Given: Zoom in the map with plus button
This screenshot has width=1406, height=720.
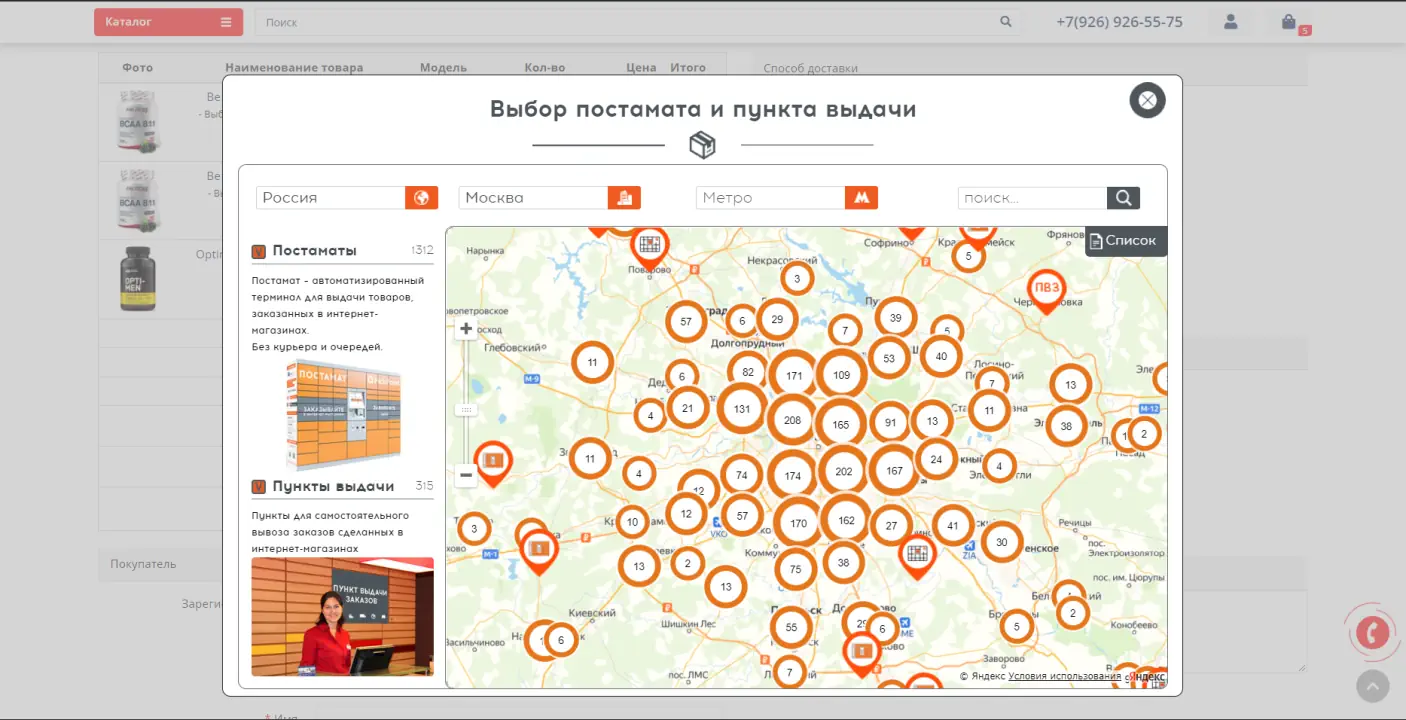Looking at the screenshot, I should coord(466,329).
